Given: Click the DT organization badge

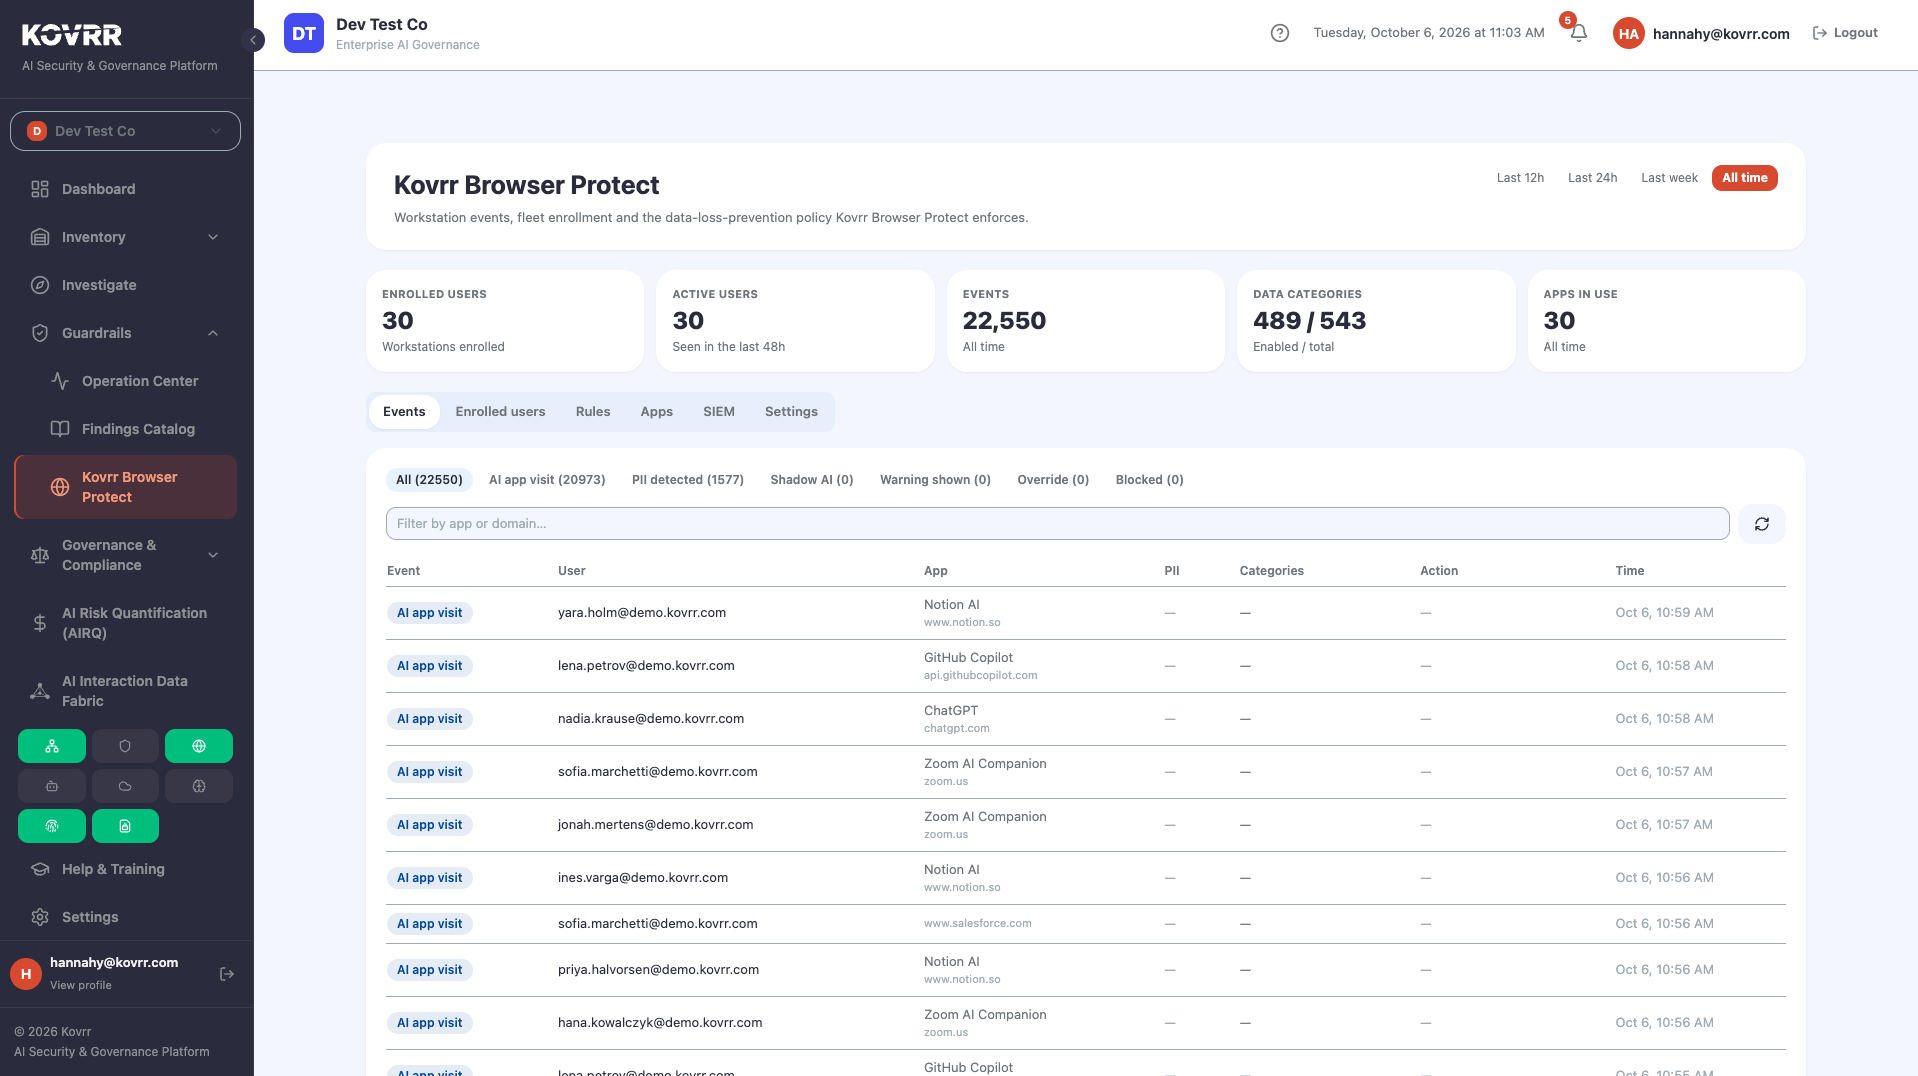Looking at the screenshot, I should [x=304, y=33].
